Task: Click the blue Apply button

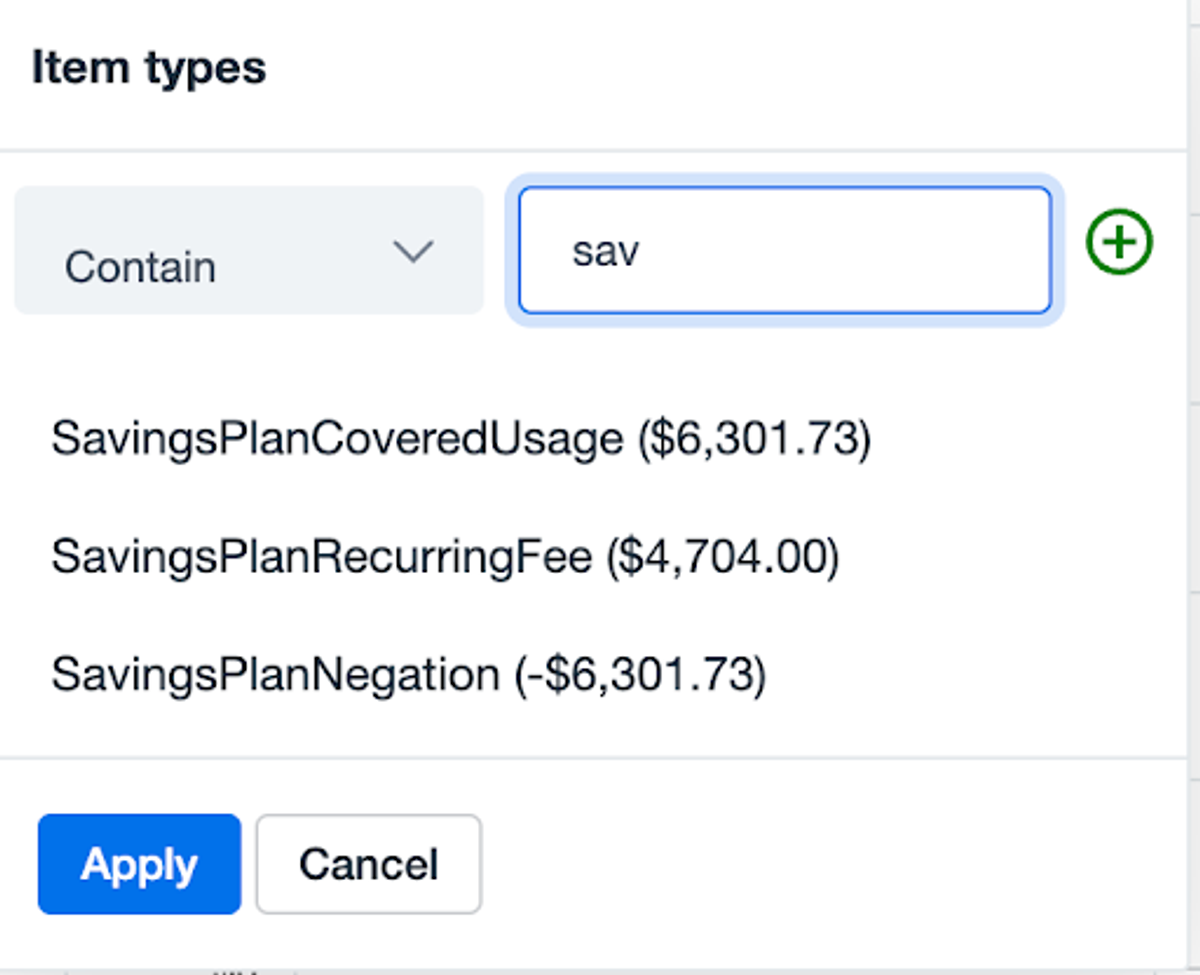Action: [x=139, y=864]
